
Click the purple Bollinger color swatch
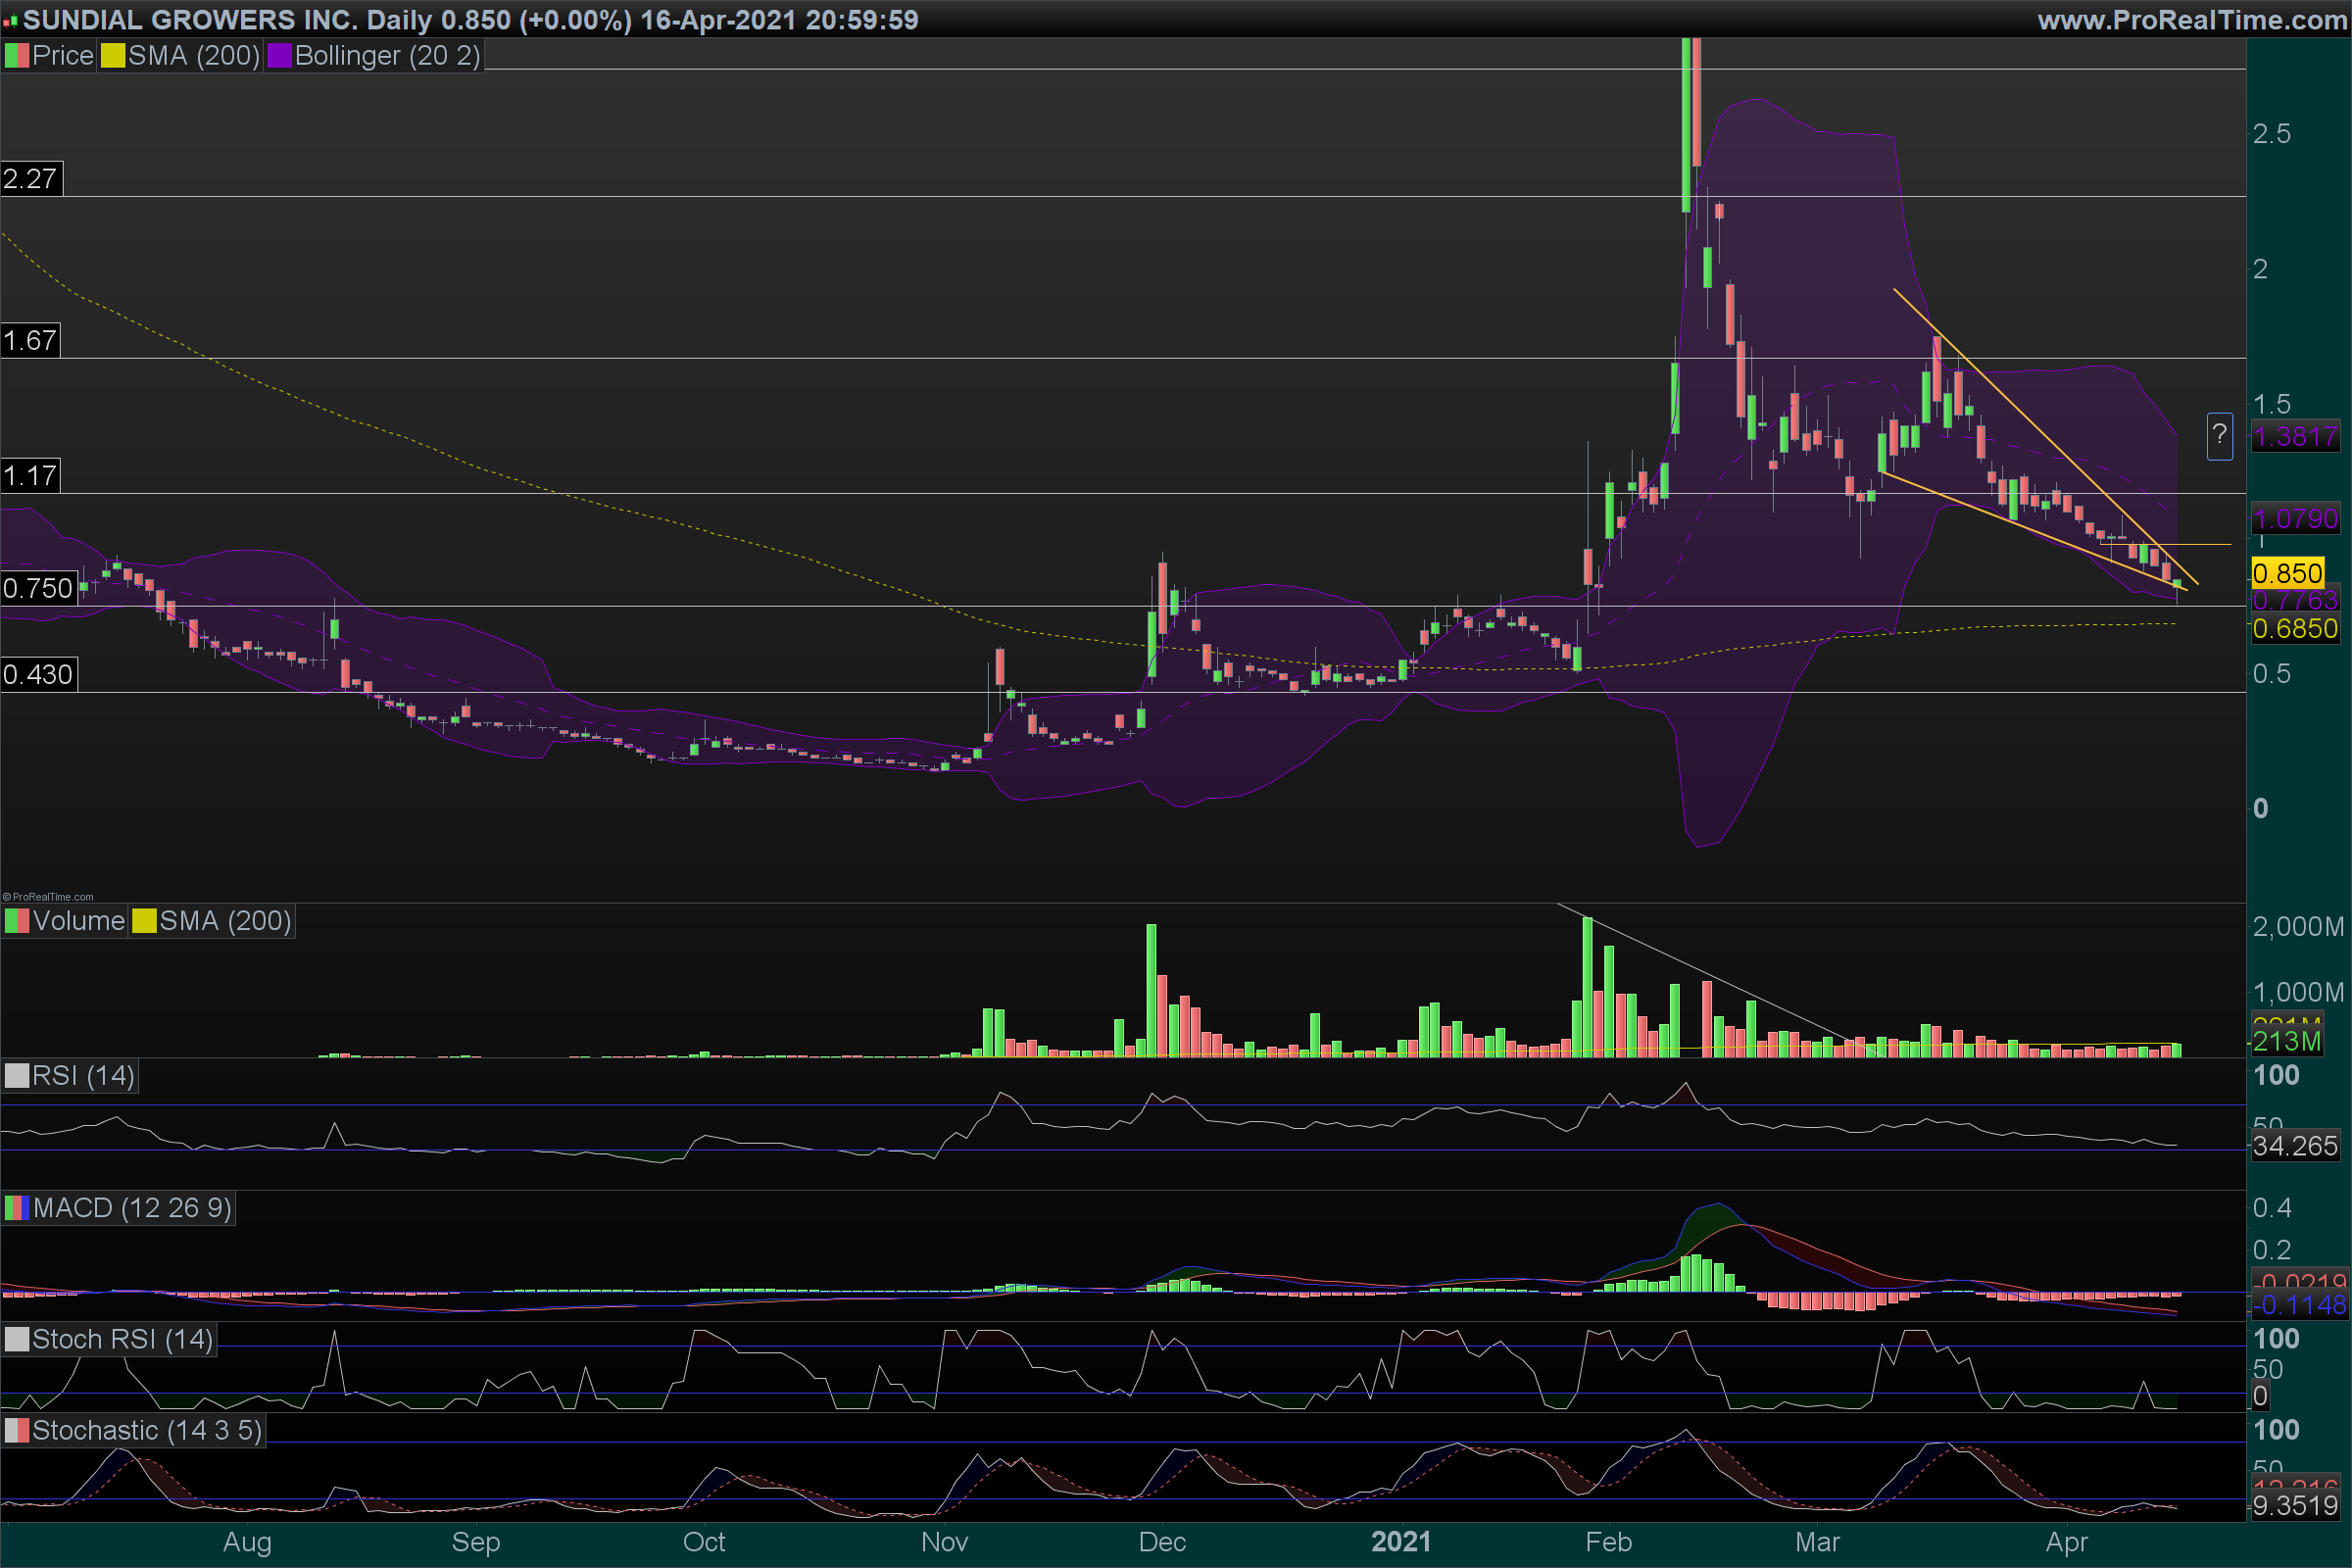279,56
